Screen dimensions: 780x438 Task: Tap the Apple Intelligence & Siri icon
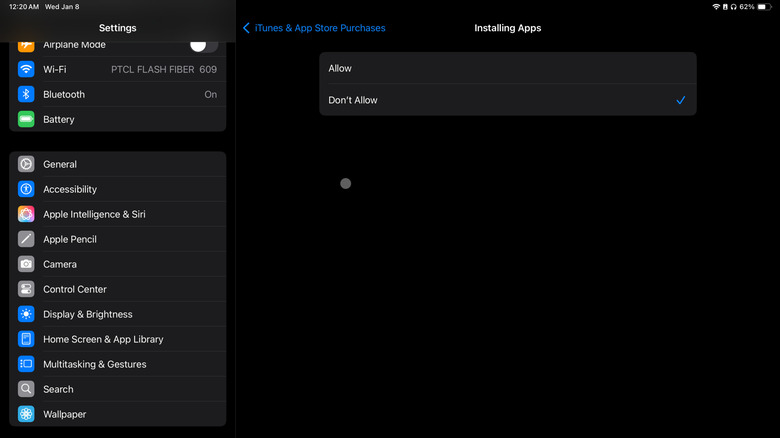(x=26, y=214)
